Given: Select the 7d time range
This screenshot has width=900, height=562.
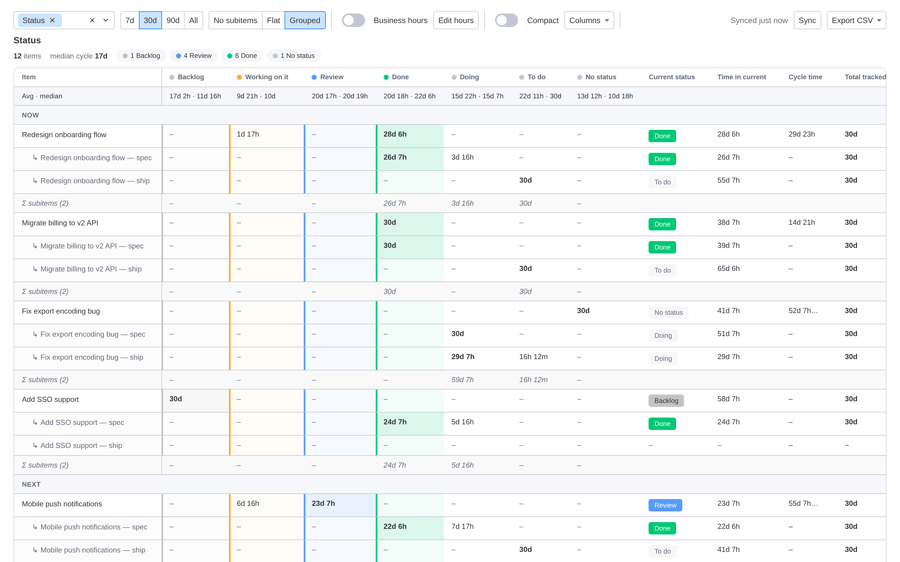Looking at the screenshot, I should click(x=130, y=20).
